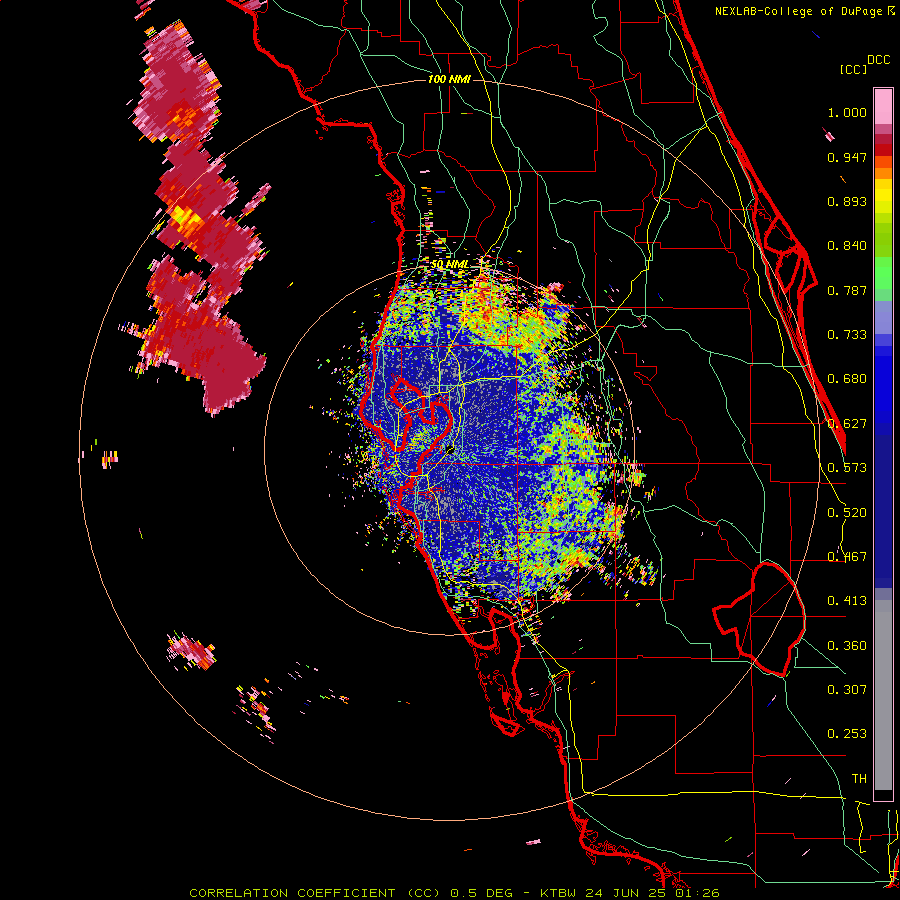Click the KTBW station identifier

(560, 893)
